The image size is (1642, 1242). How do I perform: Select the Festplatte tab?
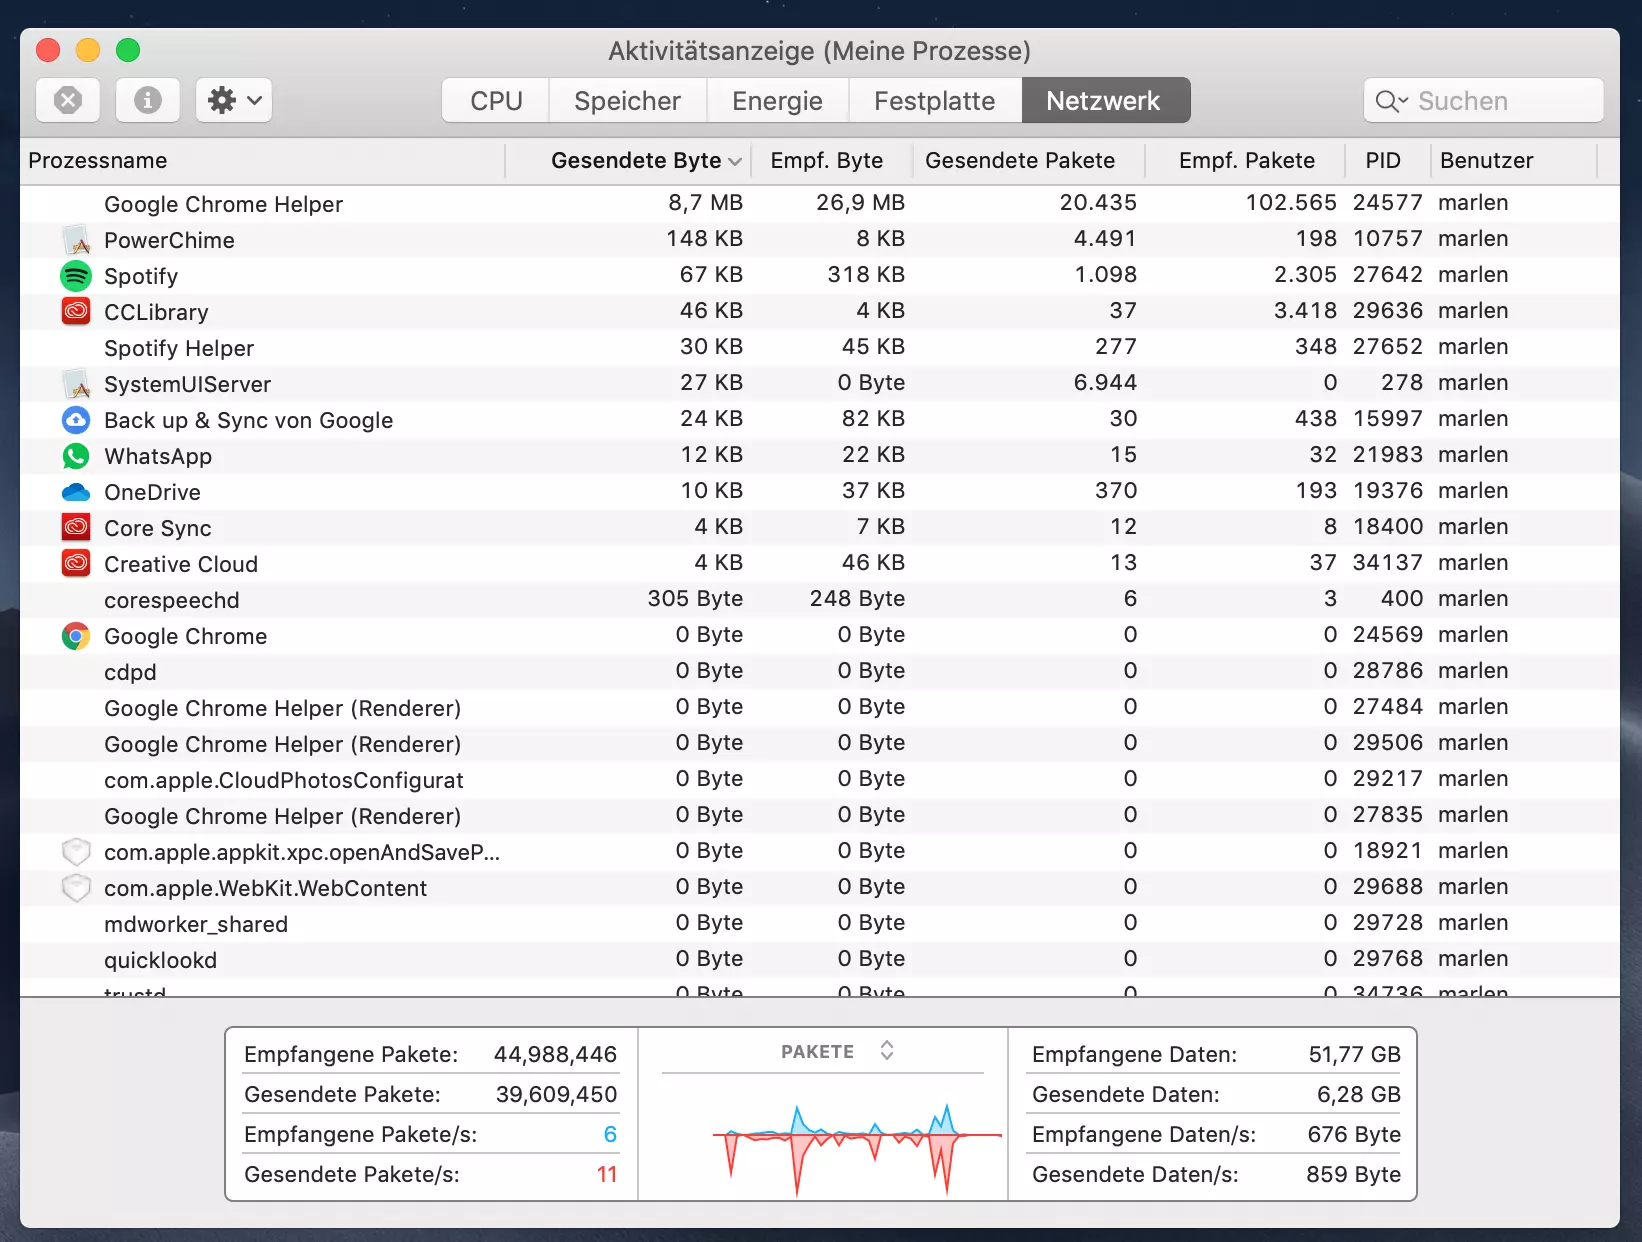click(934, 101)
